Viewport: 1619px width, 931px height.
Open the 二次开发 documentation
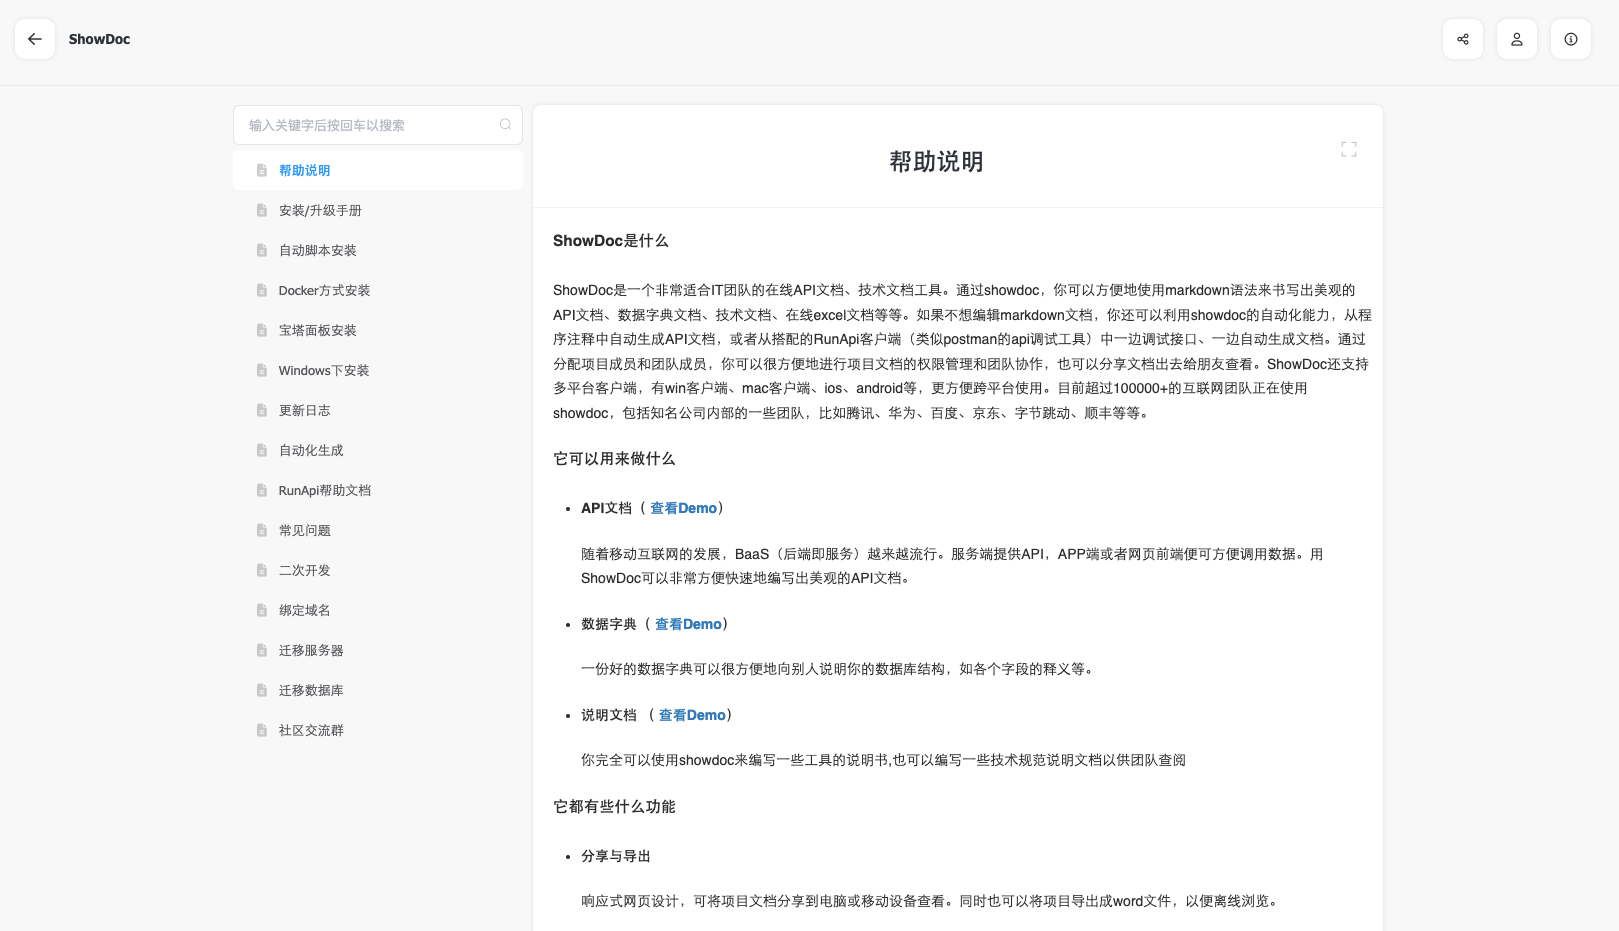coord(304,570)
